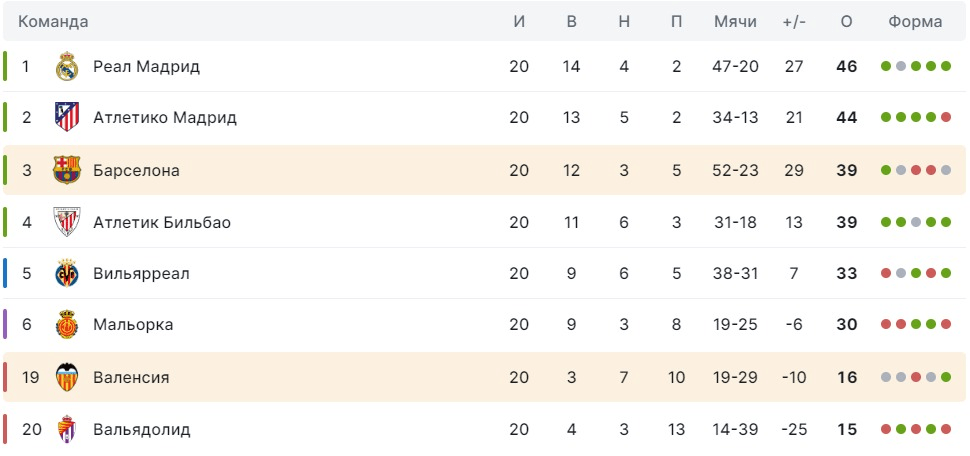Screen dimensions: 970x456
Task: Click the Команда column header
Action: click(x=53, y=22)
